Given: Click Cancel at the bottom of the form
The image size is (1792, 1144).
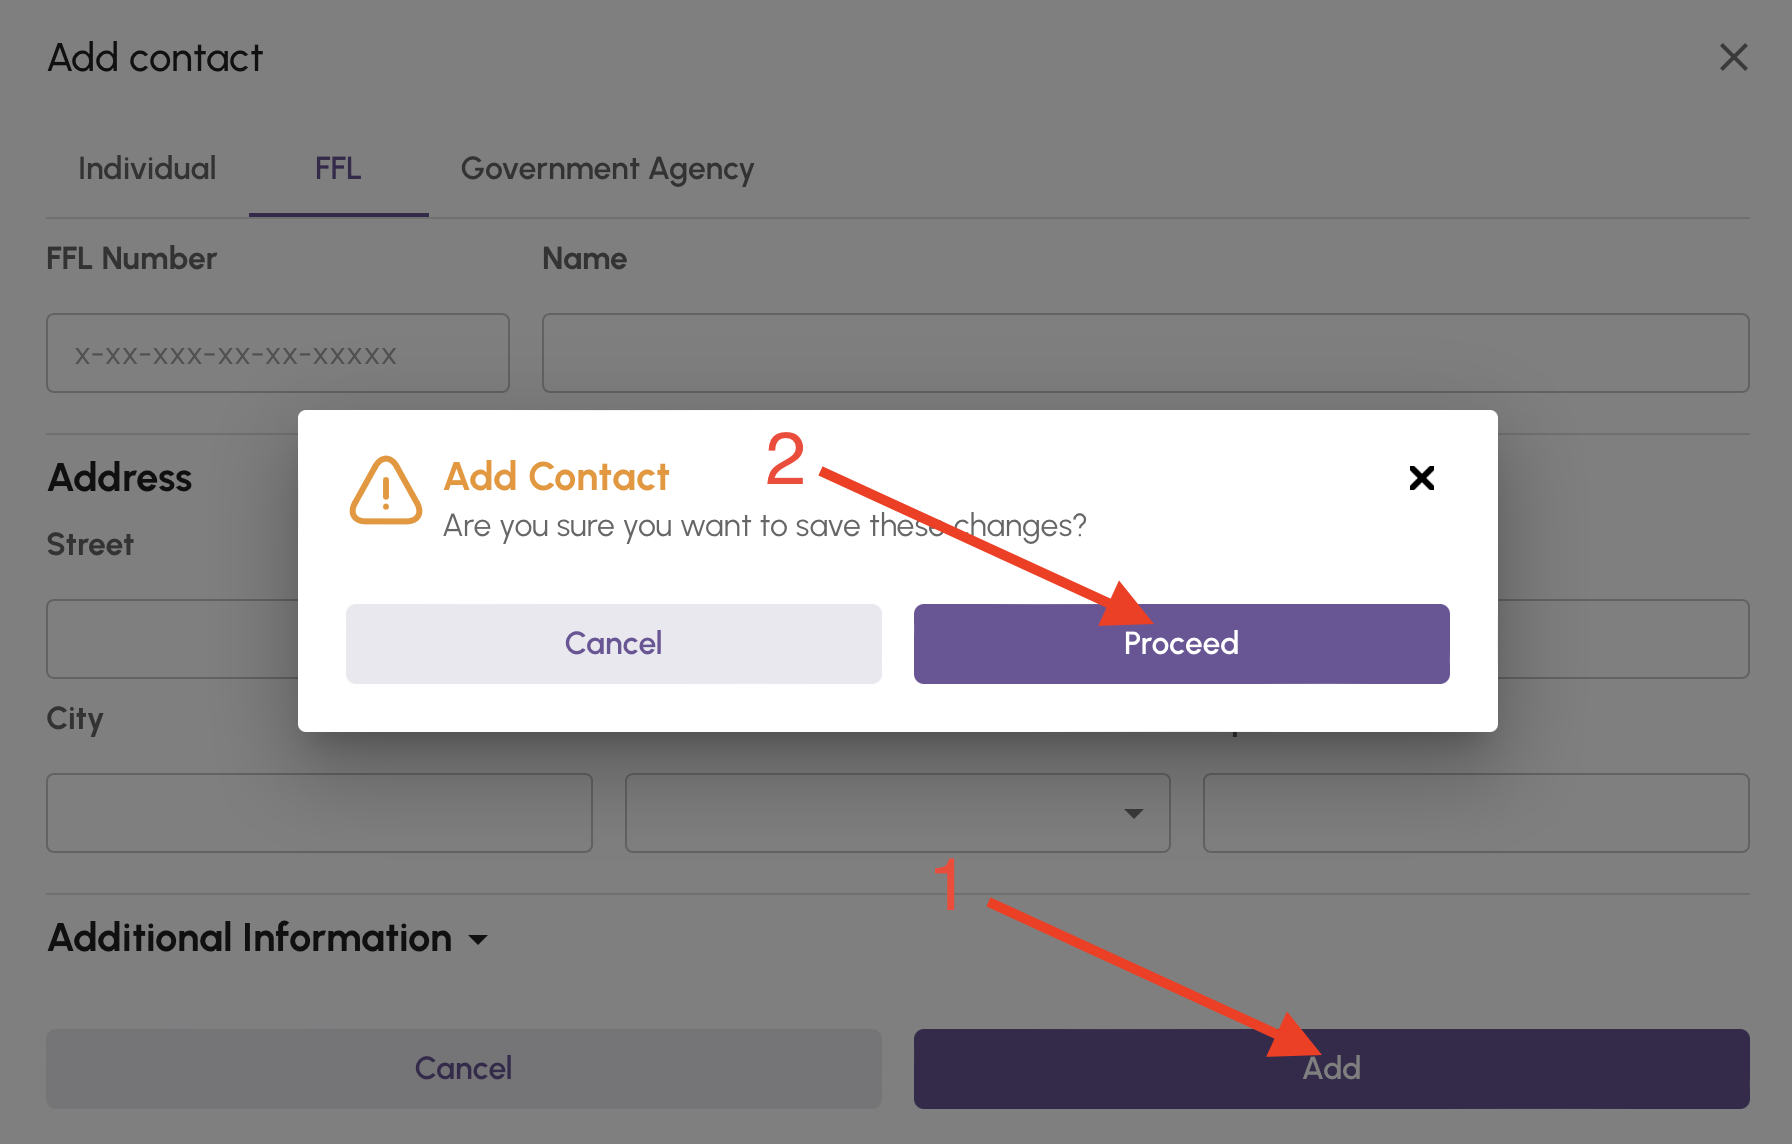Looking at the screenshot, I should [x=463, y=1068].
